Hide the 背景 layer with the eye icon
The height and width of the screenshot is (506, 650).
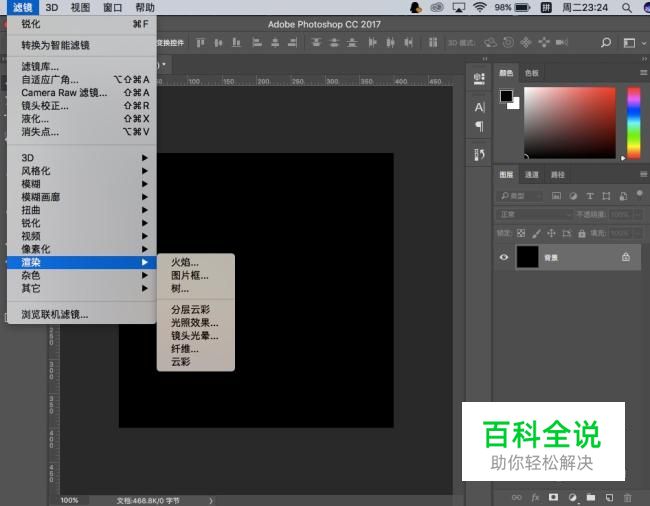(x=504, y=257)
